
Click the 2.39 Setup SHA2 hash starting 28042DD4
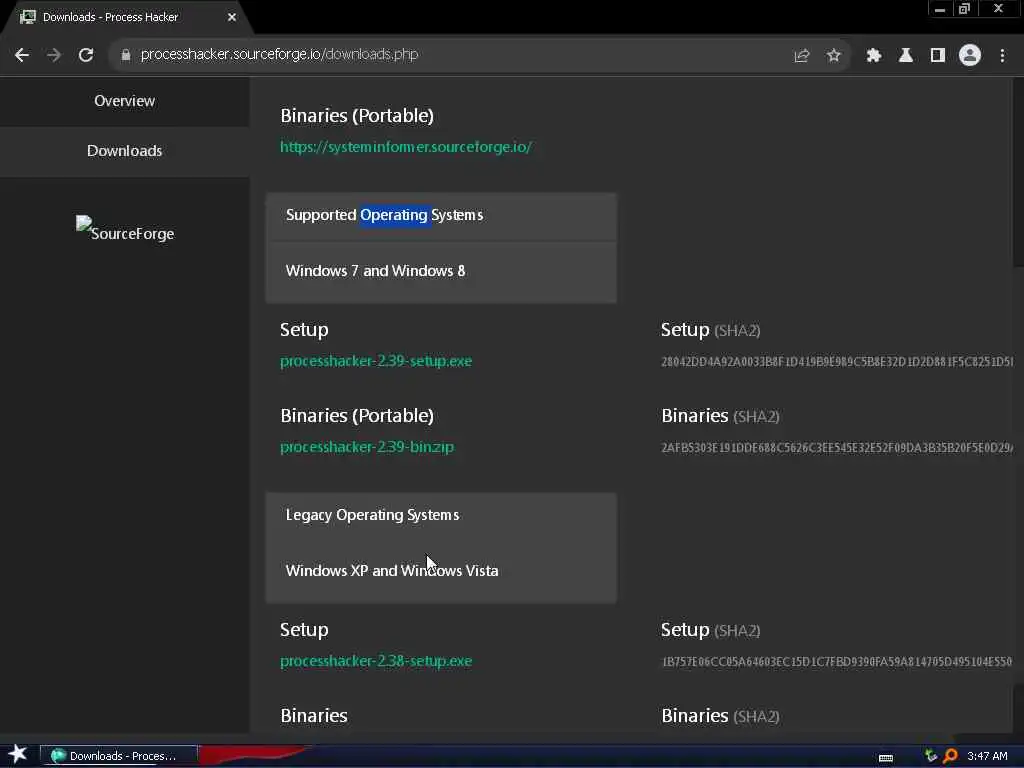pyautogui.click(x=837, y=362)
